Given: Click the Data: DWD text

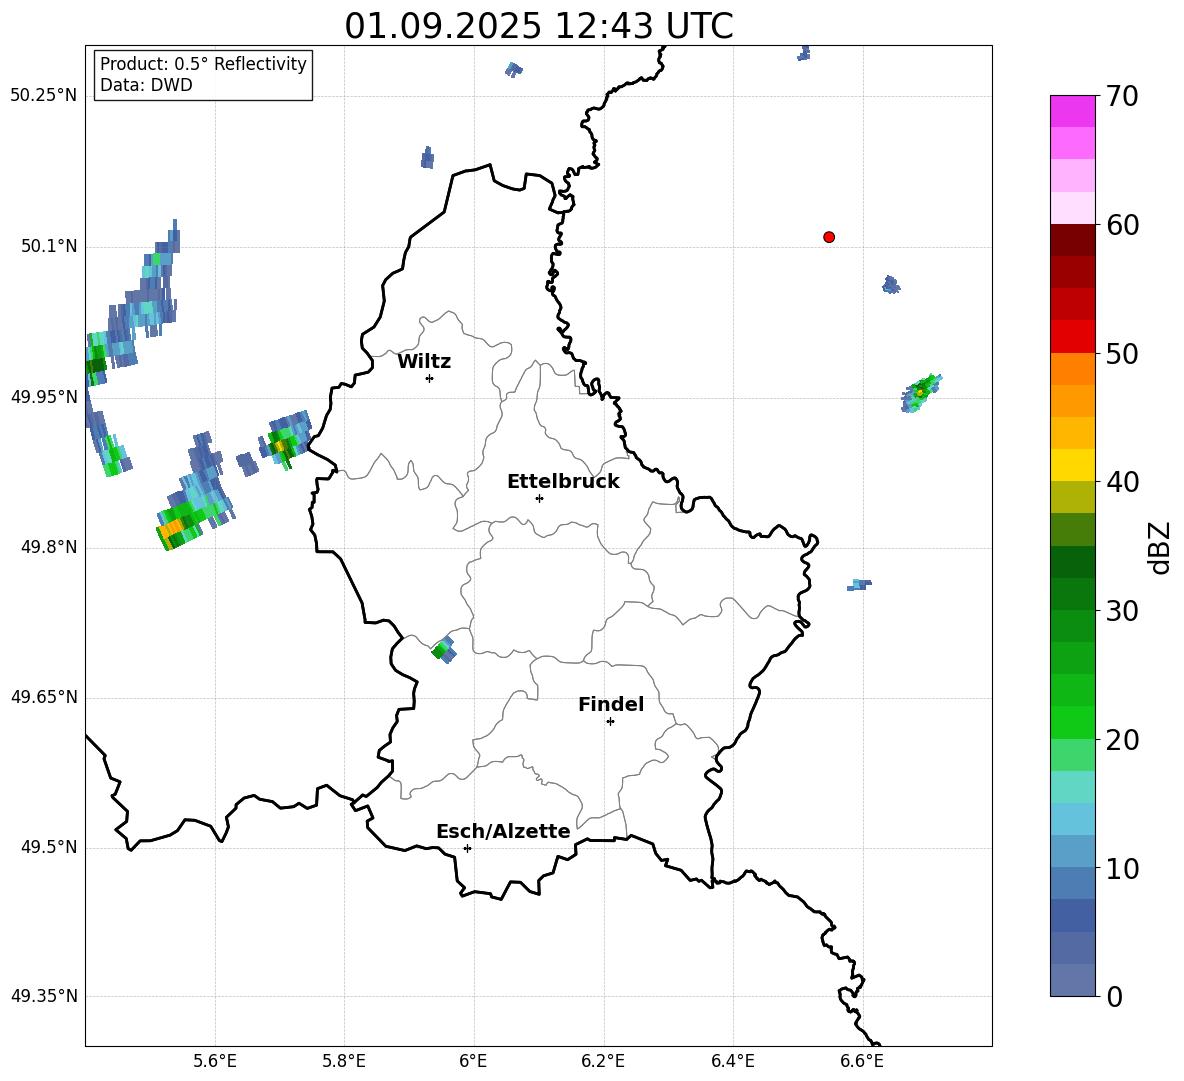Looking at the screenshot, I should pyautogui.click(x=146, y=85).
